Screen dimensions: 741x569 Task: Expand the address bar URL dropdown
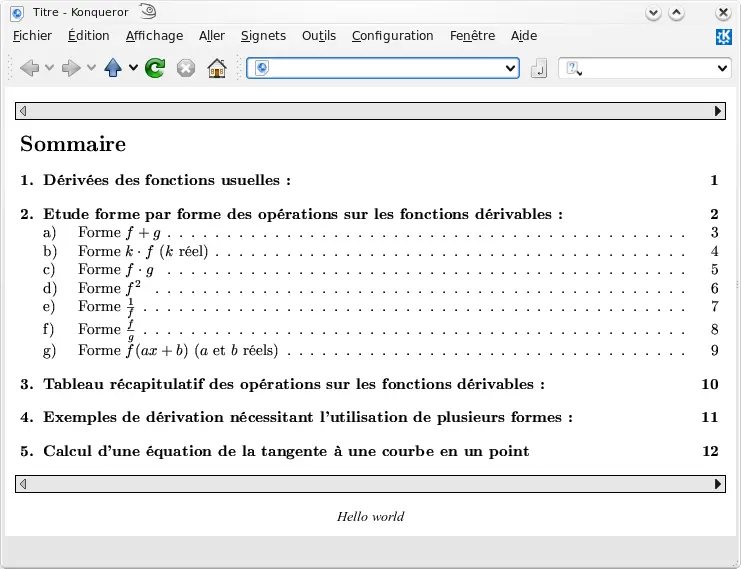511,68
